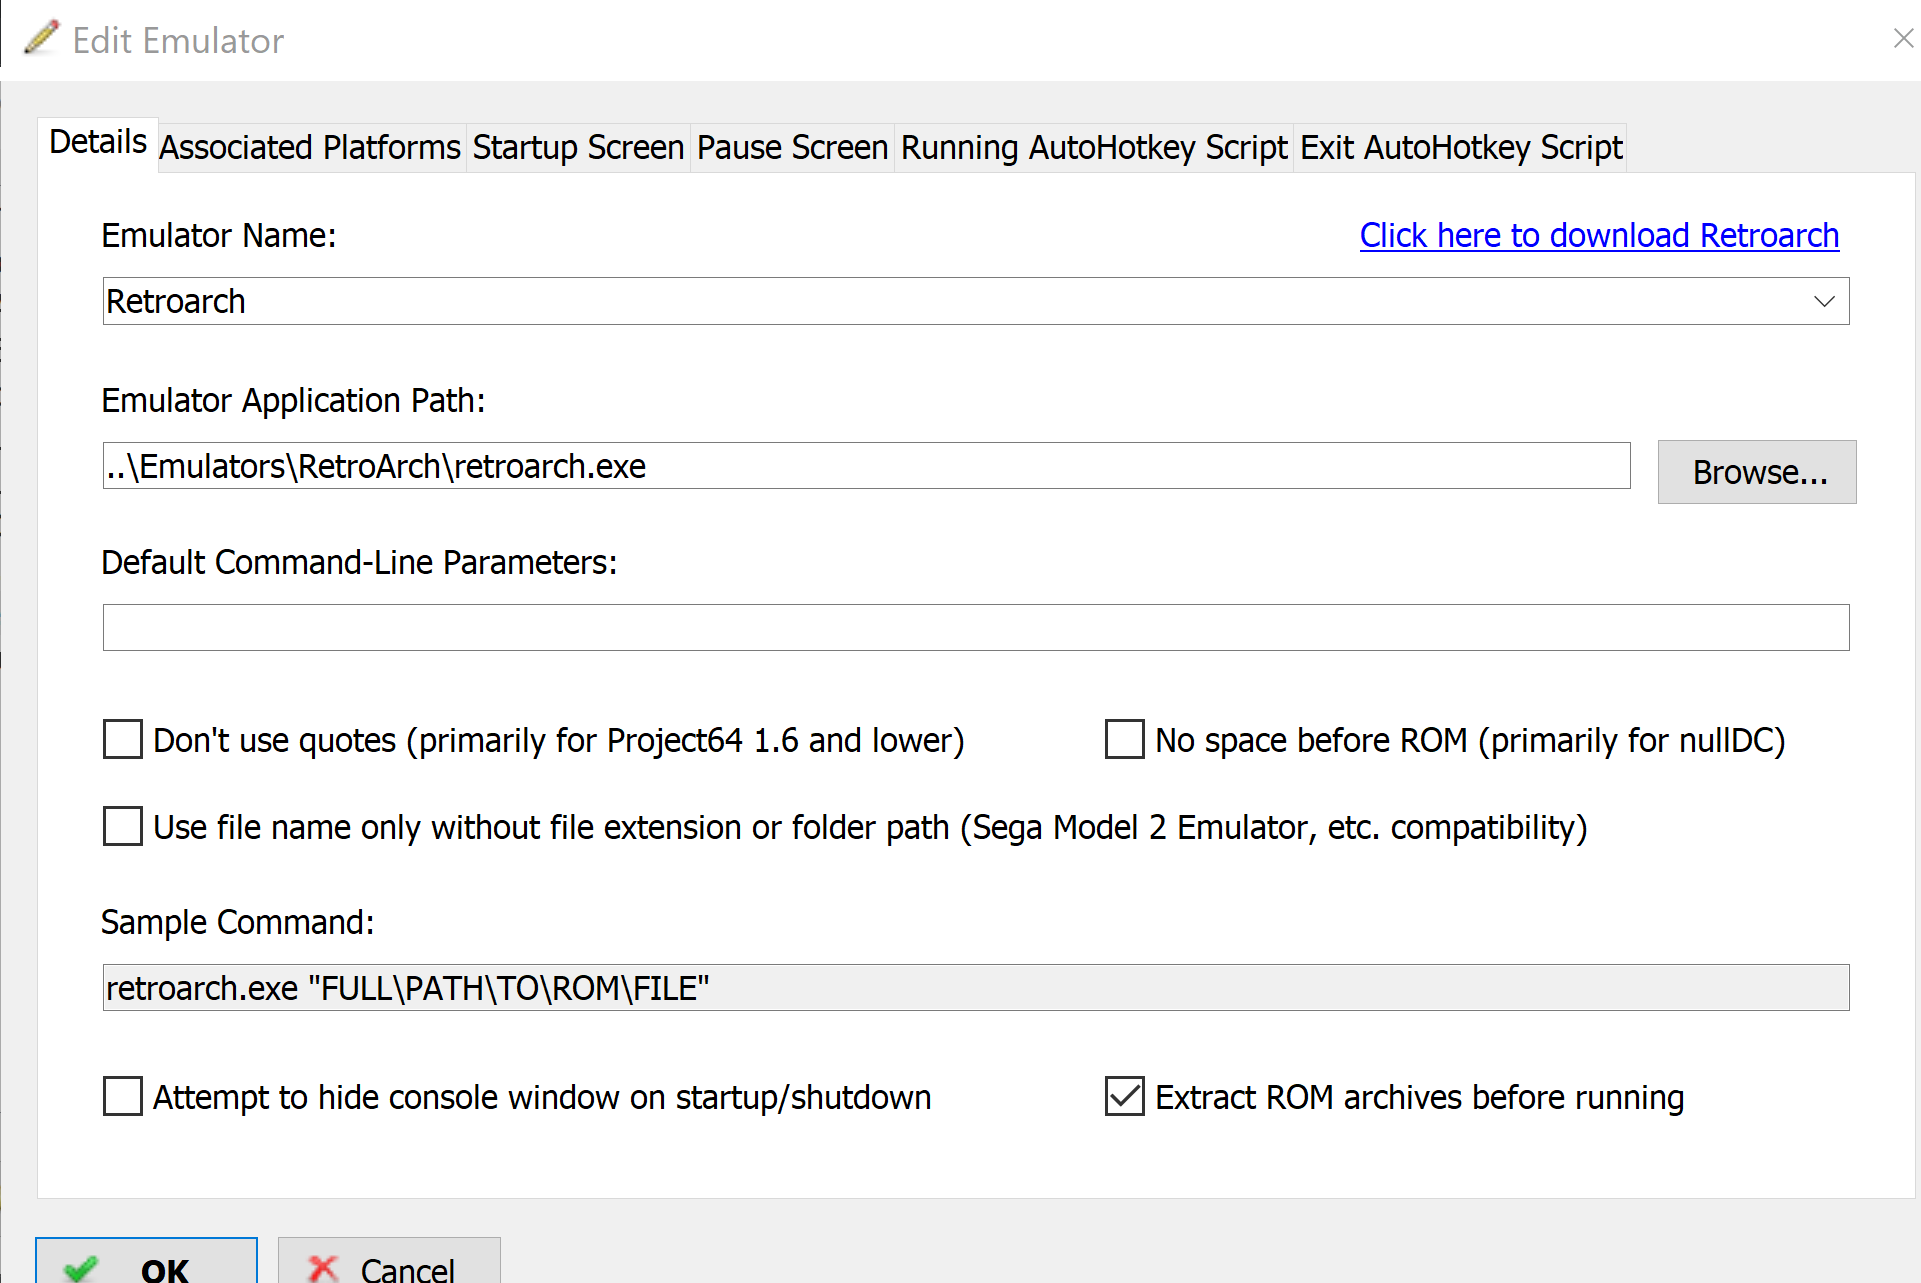The width and height of the screenshot is (1921, 1283).
Task: Open the Startup Screen tab
Action: [578, 148]
